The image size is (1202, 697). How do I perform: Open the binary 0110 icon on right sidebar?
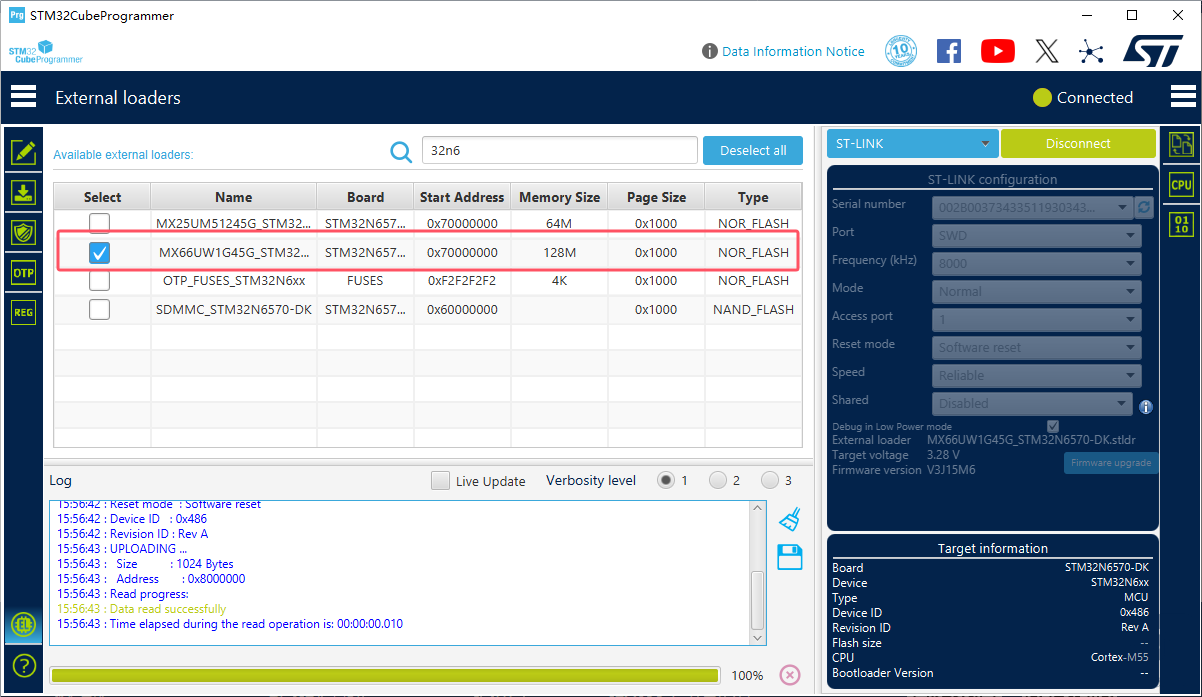click(x=1182, y=224)
